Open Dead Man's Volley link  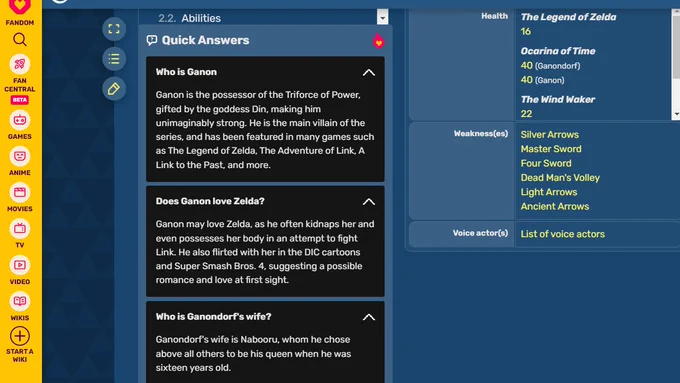coord(560,177)
